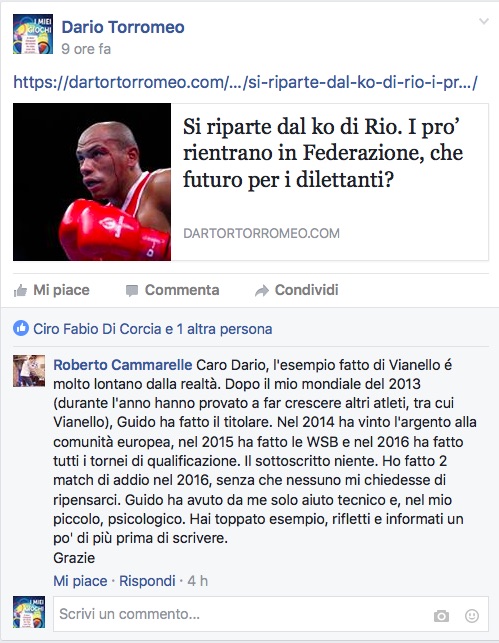Image resolution: width=499 pixels, height=643 pixels.
Task: Open the dartortorromeo.com article URL
Action: [246, 82]
